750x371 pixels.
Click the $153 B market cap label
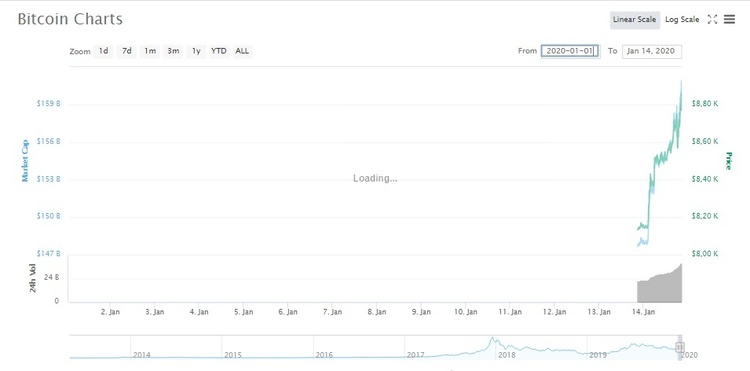[x=49, y=179]
